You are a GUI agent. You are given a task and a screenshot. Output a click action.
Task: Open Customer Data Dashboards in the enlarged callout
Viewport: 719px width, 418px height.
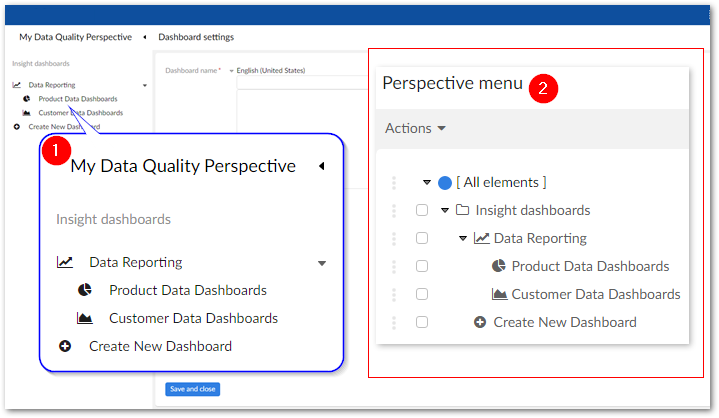click(193, 318)
